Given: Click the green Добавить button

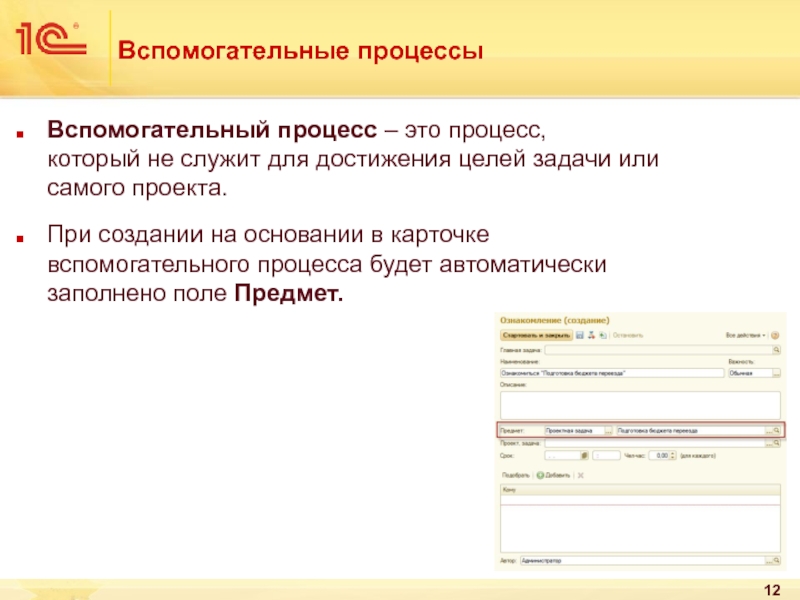Looking at the screenshot, I should tap(554, 475).
